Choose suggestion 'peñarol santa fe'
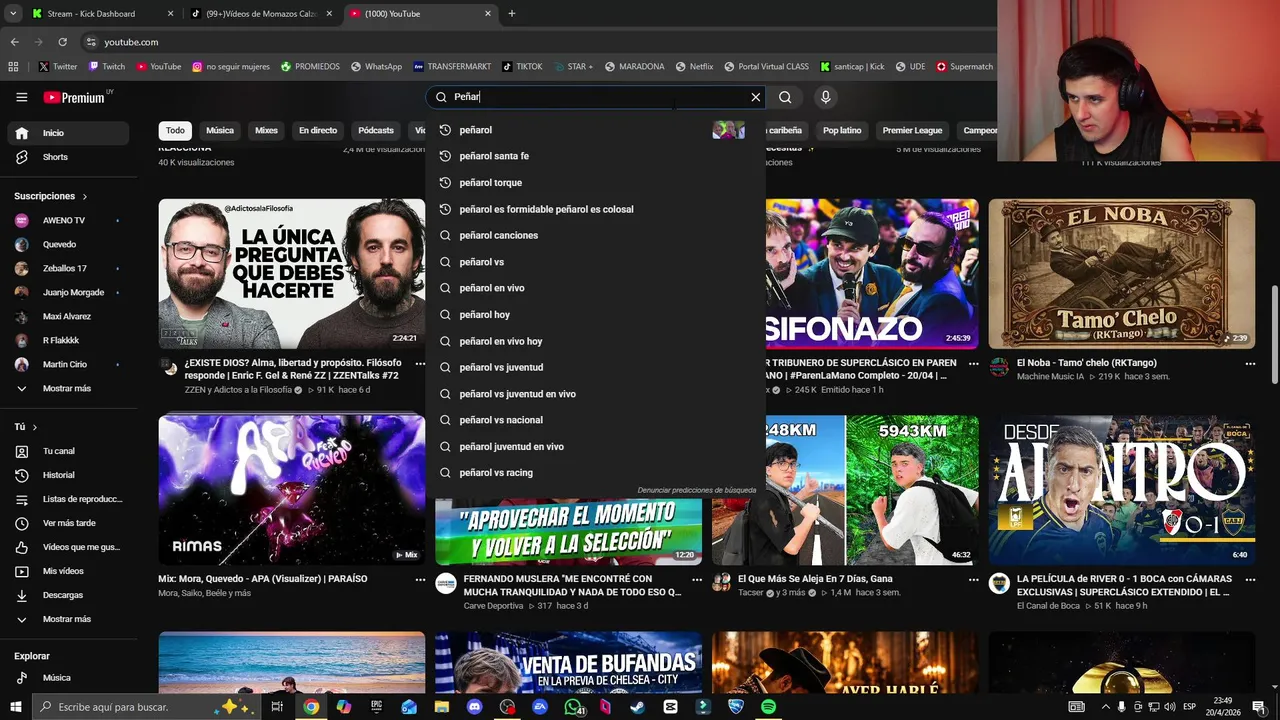 [x=595, y=156]
